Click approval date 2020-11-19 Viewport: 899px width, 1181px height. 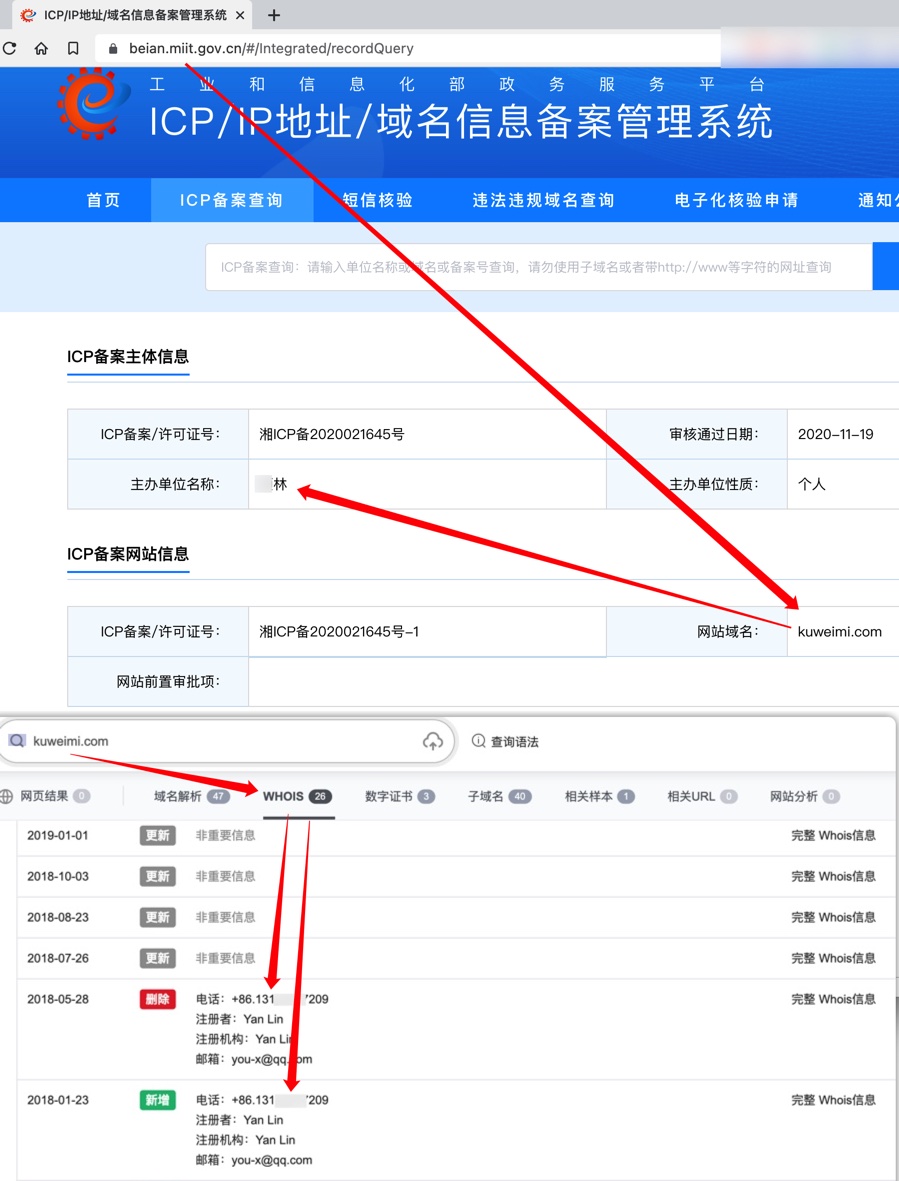836,435
